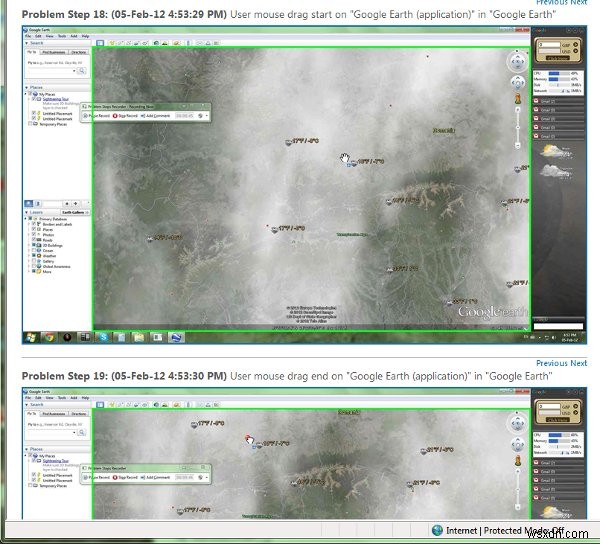This screenshot has height=544, width=600.
Task: Click Print icon in Step 18 toolbar
Action: coord(208,43)
